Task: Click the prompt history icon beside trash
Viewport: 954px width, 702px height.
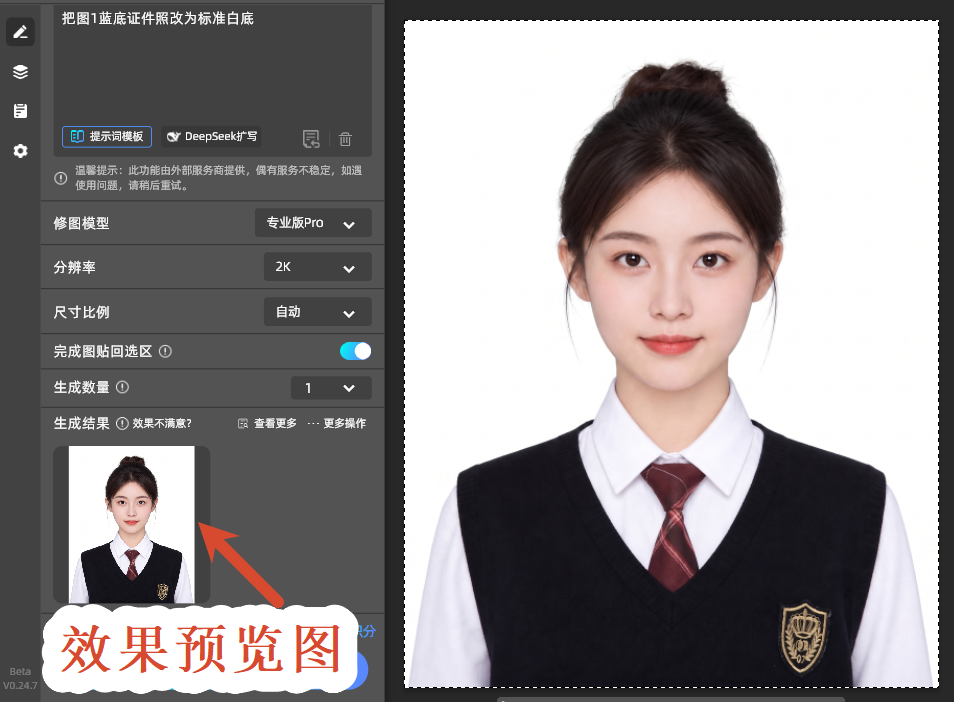Action: (311, 139)
